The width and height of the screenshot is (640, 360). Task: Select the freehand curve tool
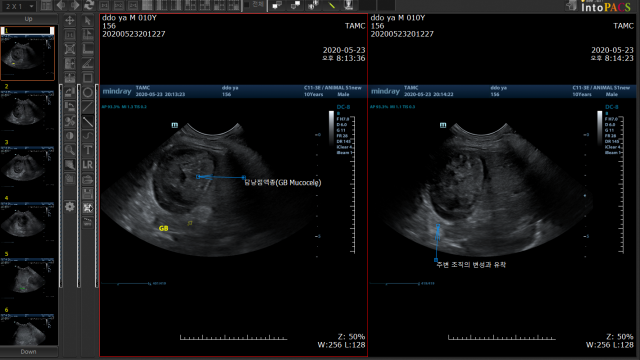point(87,136)
